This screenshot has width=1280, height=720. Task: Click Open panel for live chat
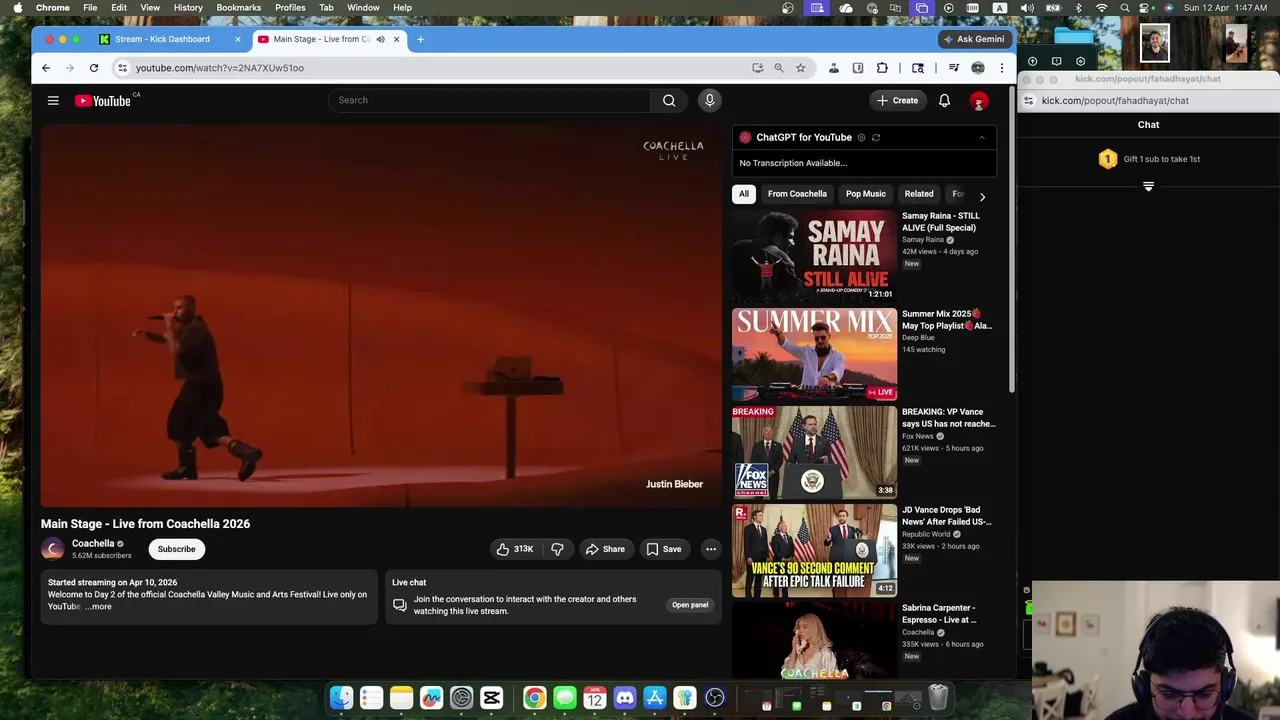pos(690,605)
